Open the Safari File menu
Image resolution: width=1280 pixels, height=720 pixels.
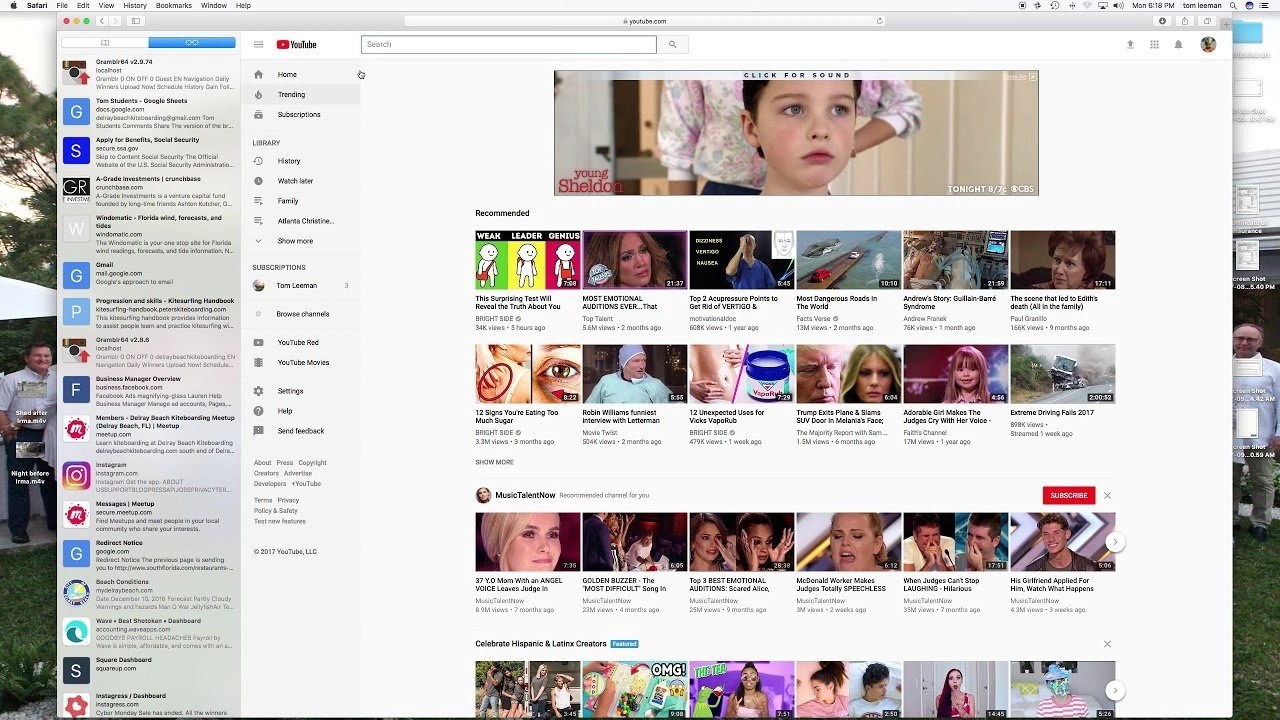point(62,5)
